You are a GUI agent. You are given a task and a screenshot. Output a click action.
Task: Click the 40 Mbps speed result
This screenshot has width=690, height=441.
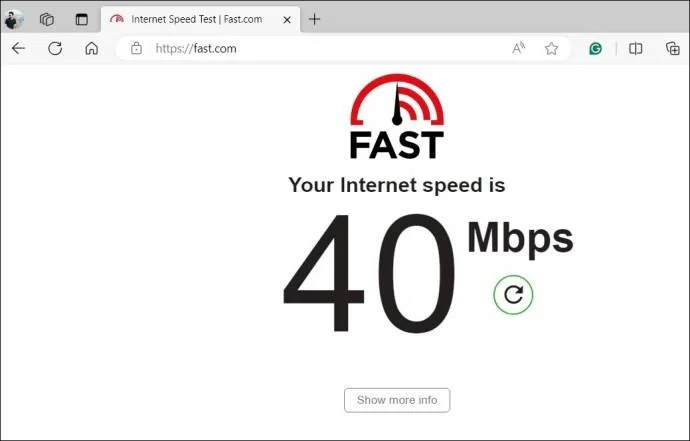click(427, 272)
